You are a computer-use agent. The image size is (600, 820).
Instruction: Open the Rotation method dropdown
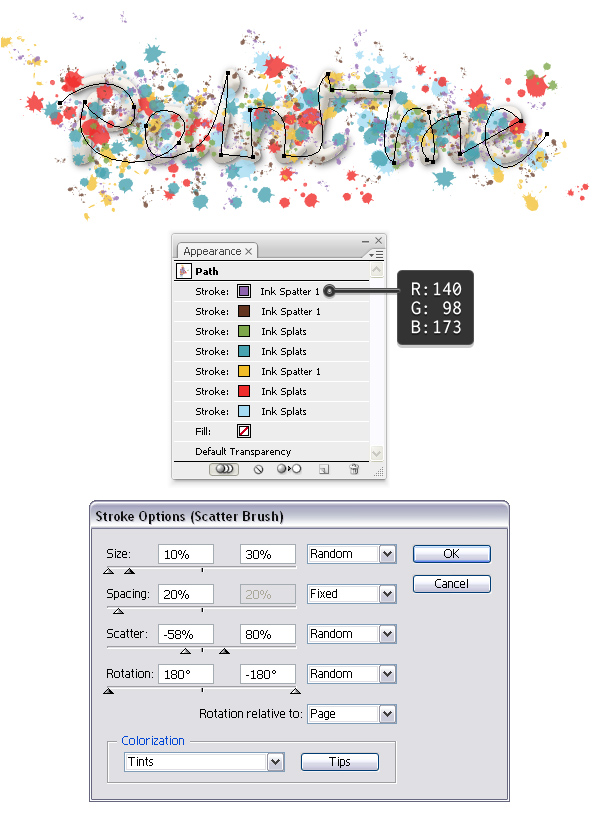point(388,674)
